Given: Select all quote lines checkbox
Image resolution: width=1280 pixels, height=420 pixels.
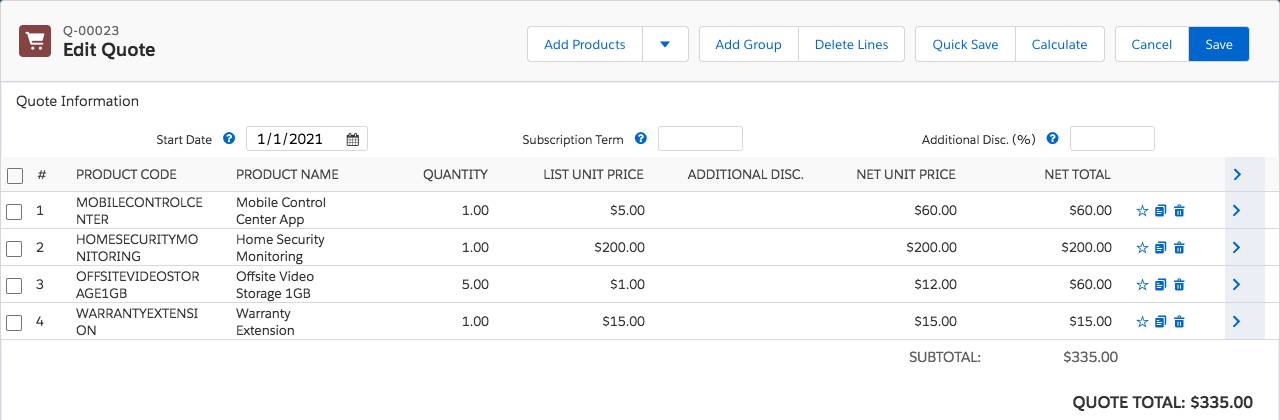Looking at the screenshot, I should [15, 175].
